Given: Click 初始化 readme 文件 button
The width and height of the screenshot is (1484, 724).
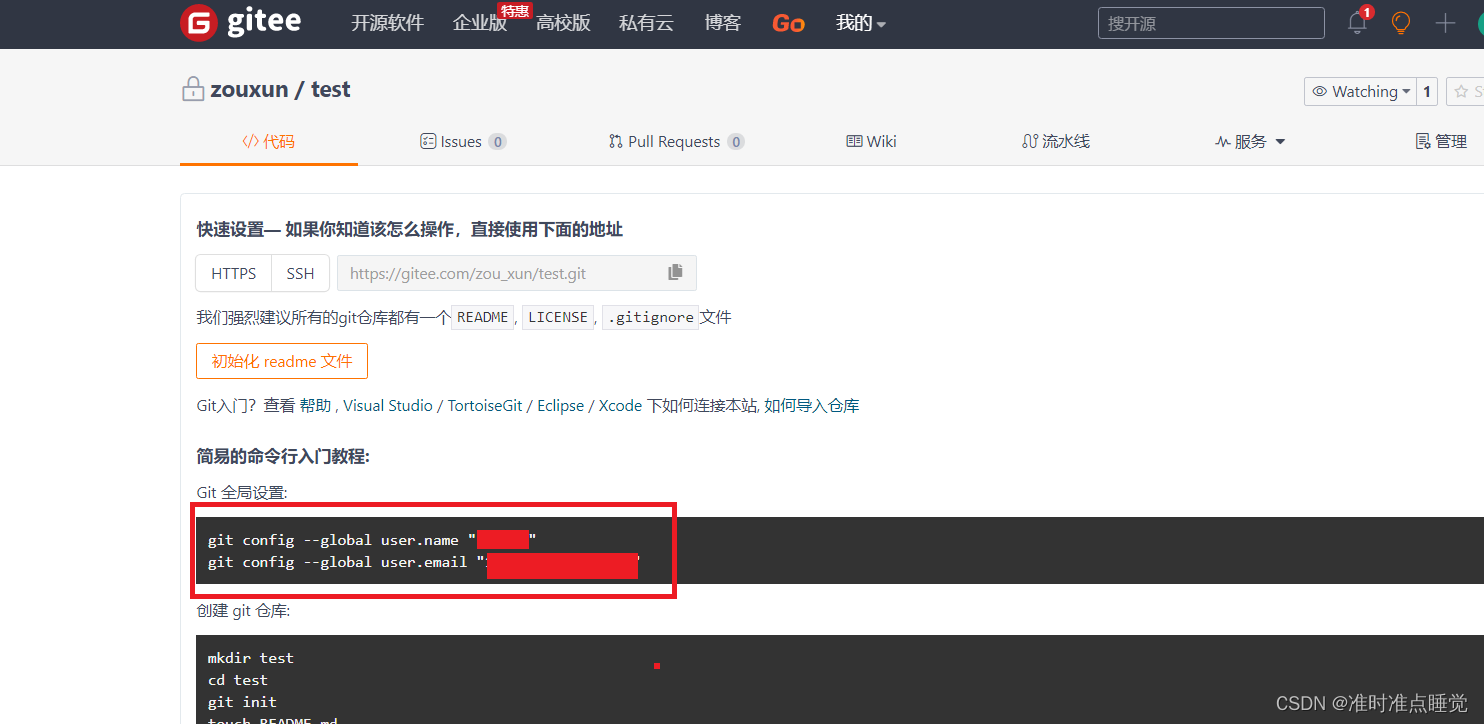Looking at the screenshot, I should click(282, 361).
